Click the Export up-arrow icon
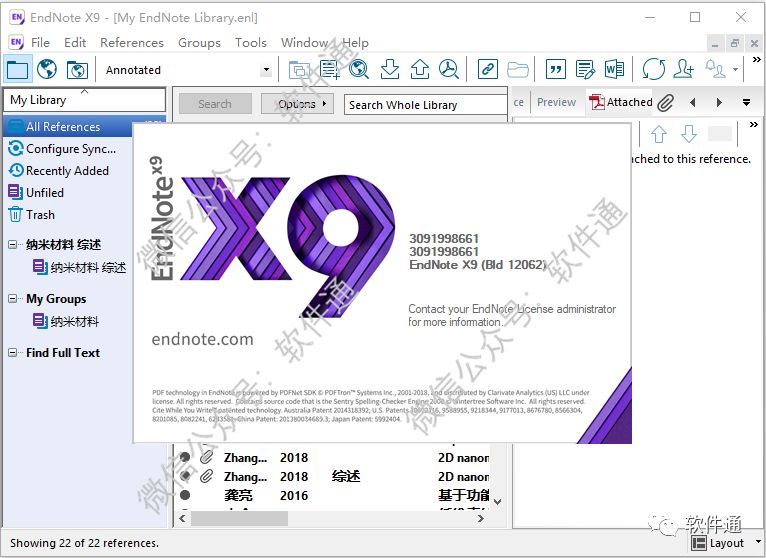 (420, 69)
